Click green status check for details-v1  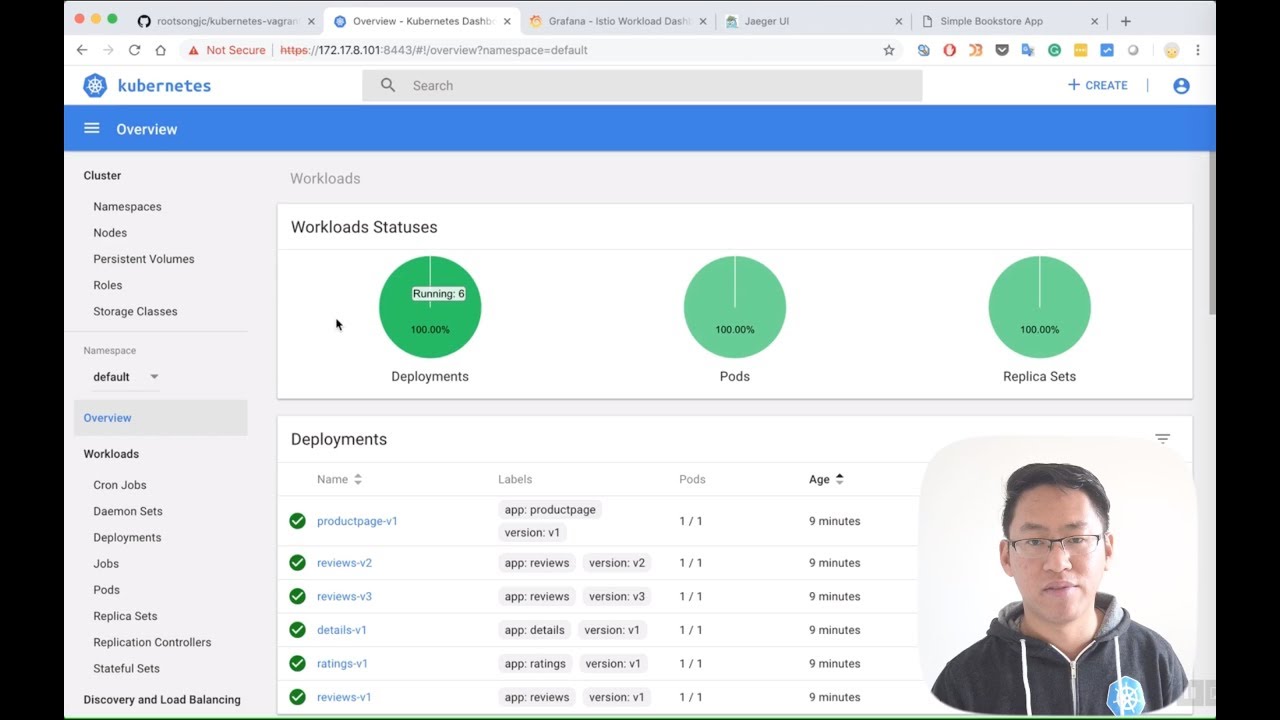pos(297,630)
